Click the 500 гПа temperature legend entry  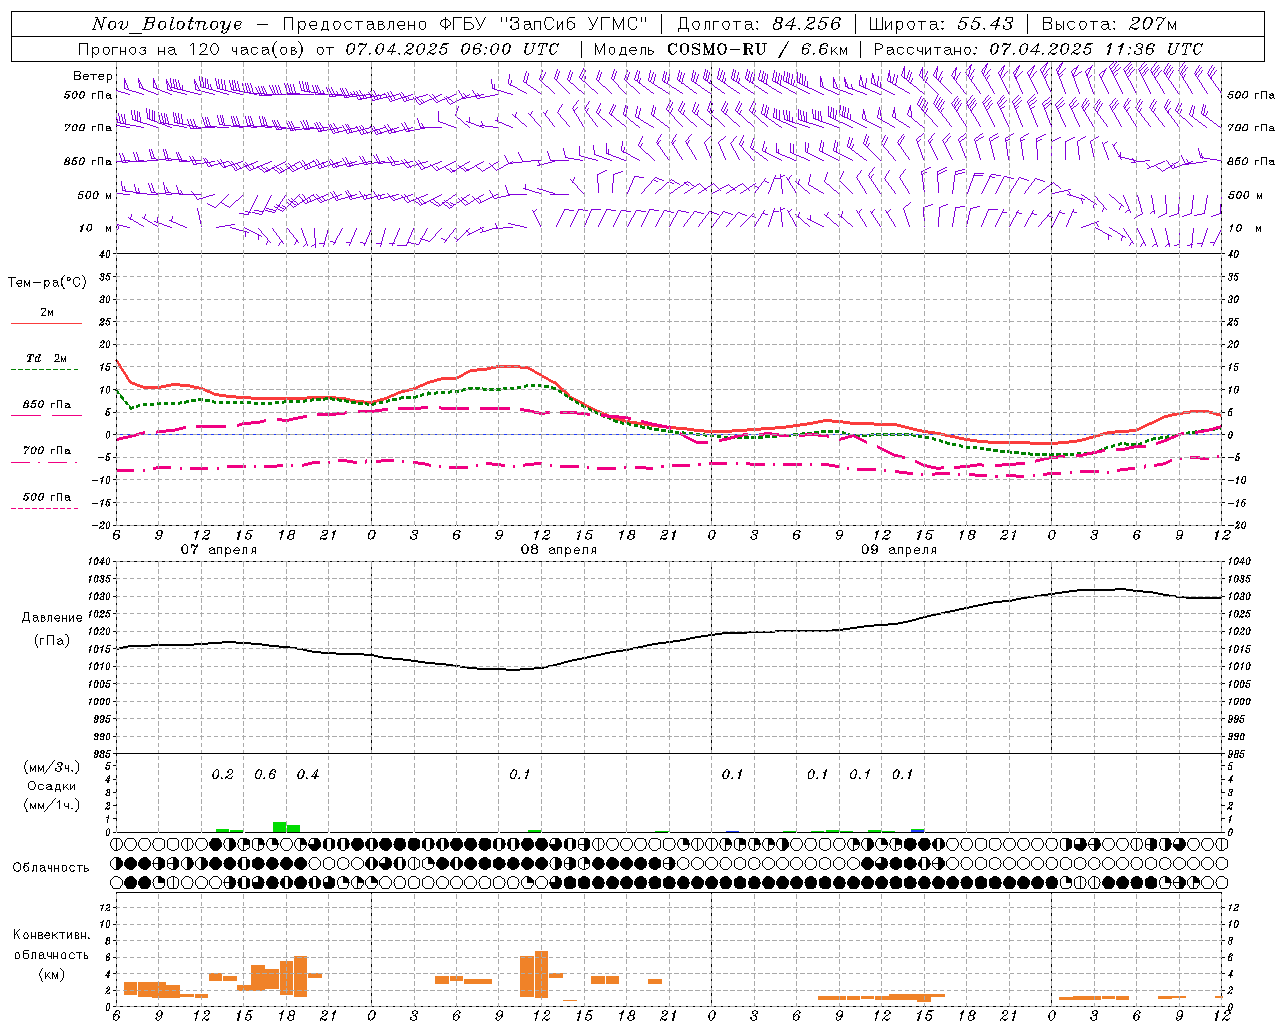tap(47, 497)
